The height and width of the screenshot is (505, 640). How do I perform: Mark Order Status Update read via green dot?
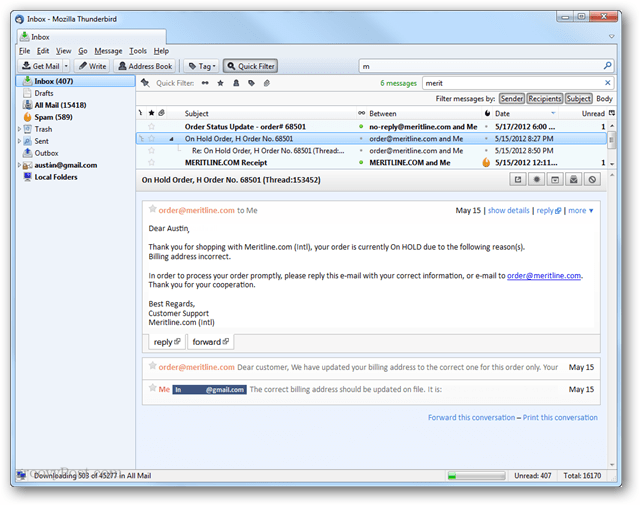[x=361, y=127]
